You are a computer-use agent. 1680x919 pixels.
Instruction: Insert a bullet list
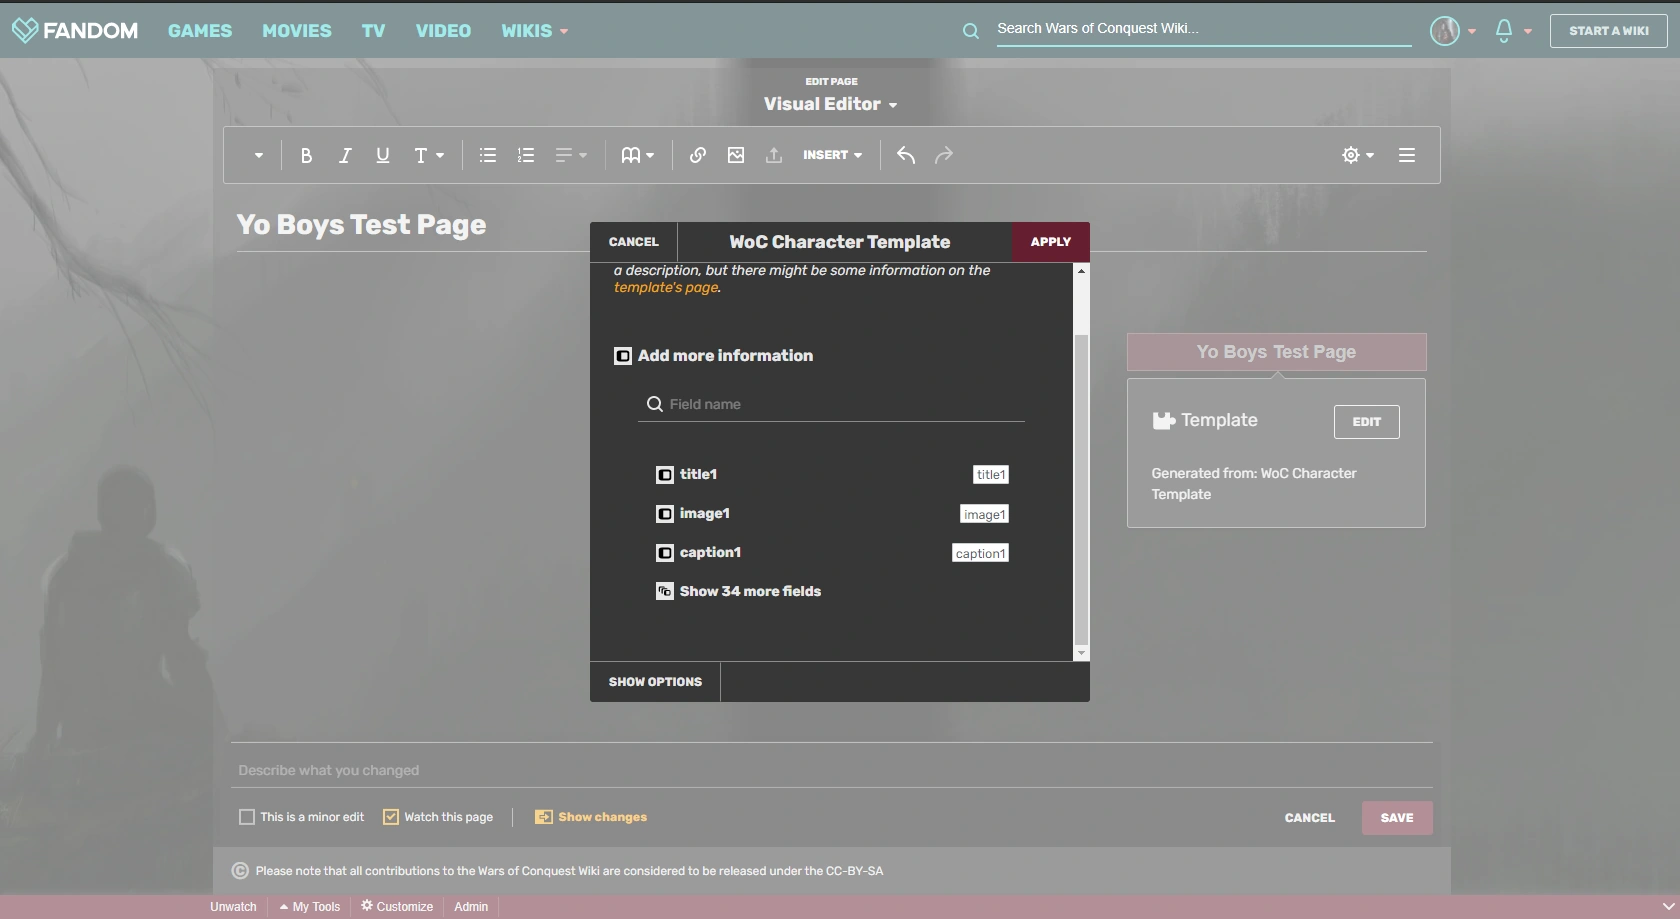[488, 155]
